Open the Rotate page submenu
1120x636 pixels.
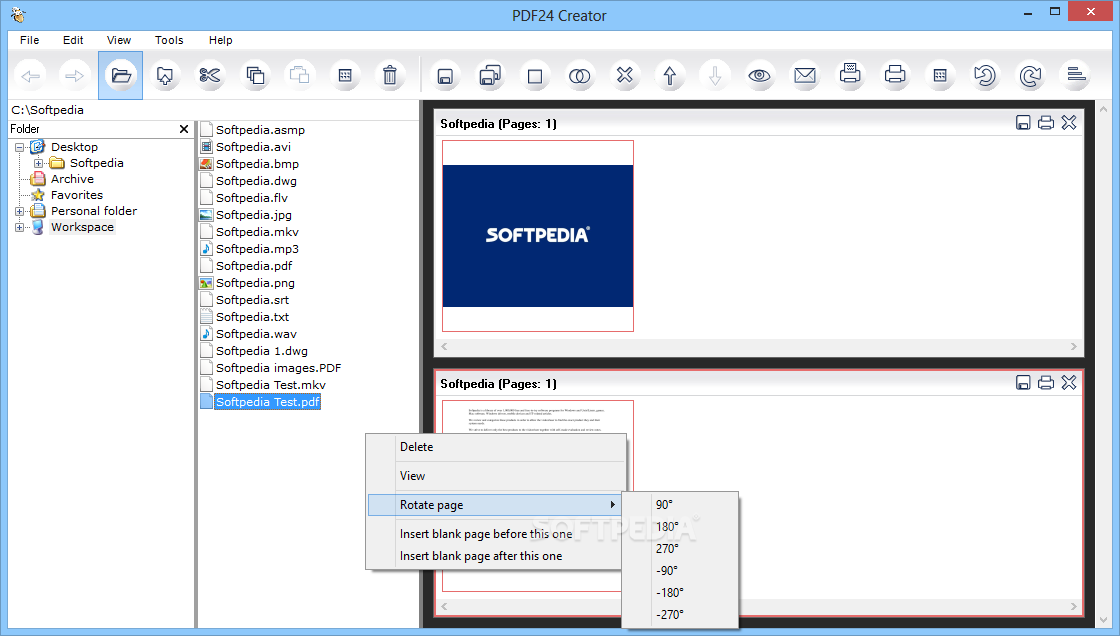[x=494, y=505]
